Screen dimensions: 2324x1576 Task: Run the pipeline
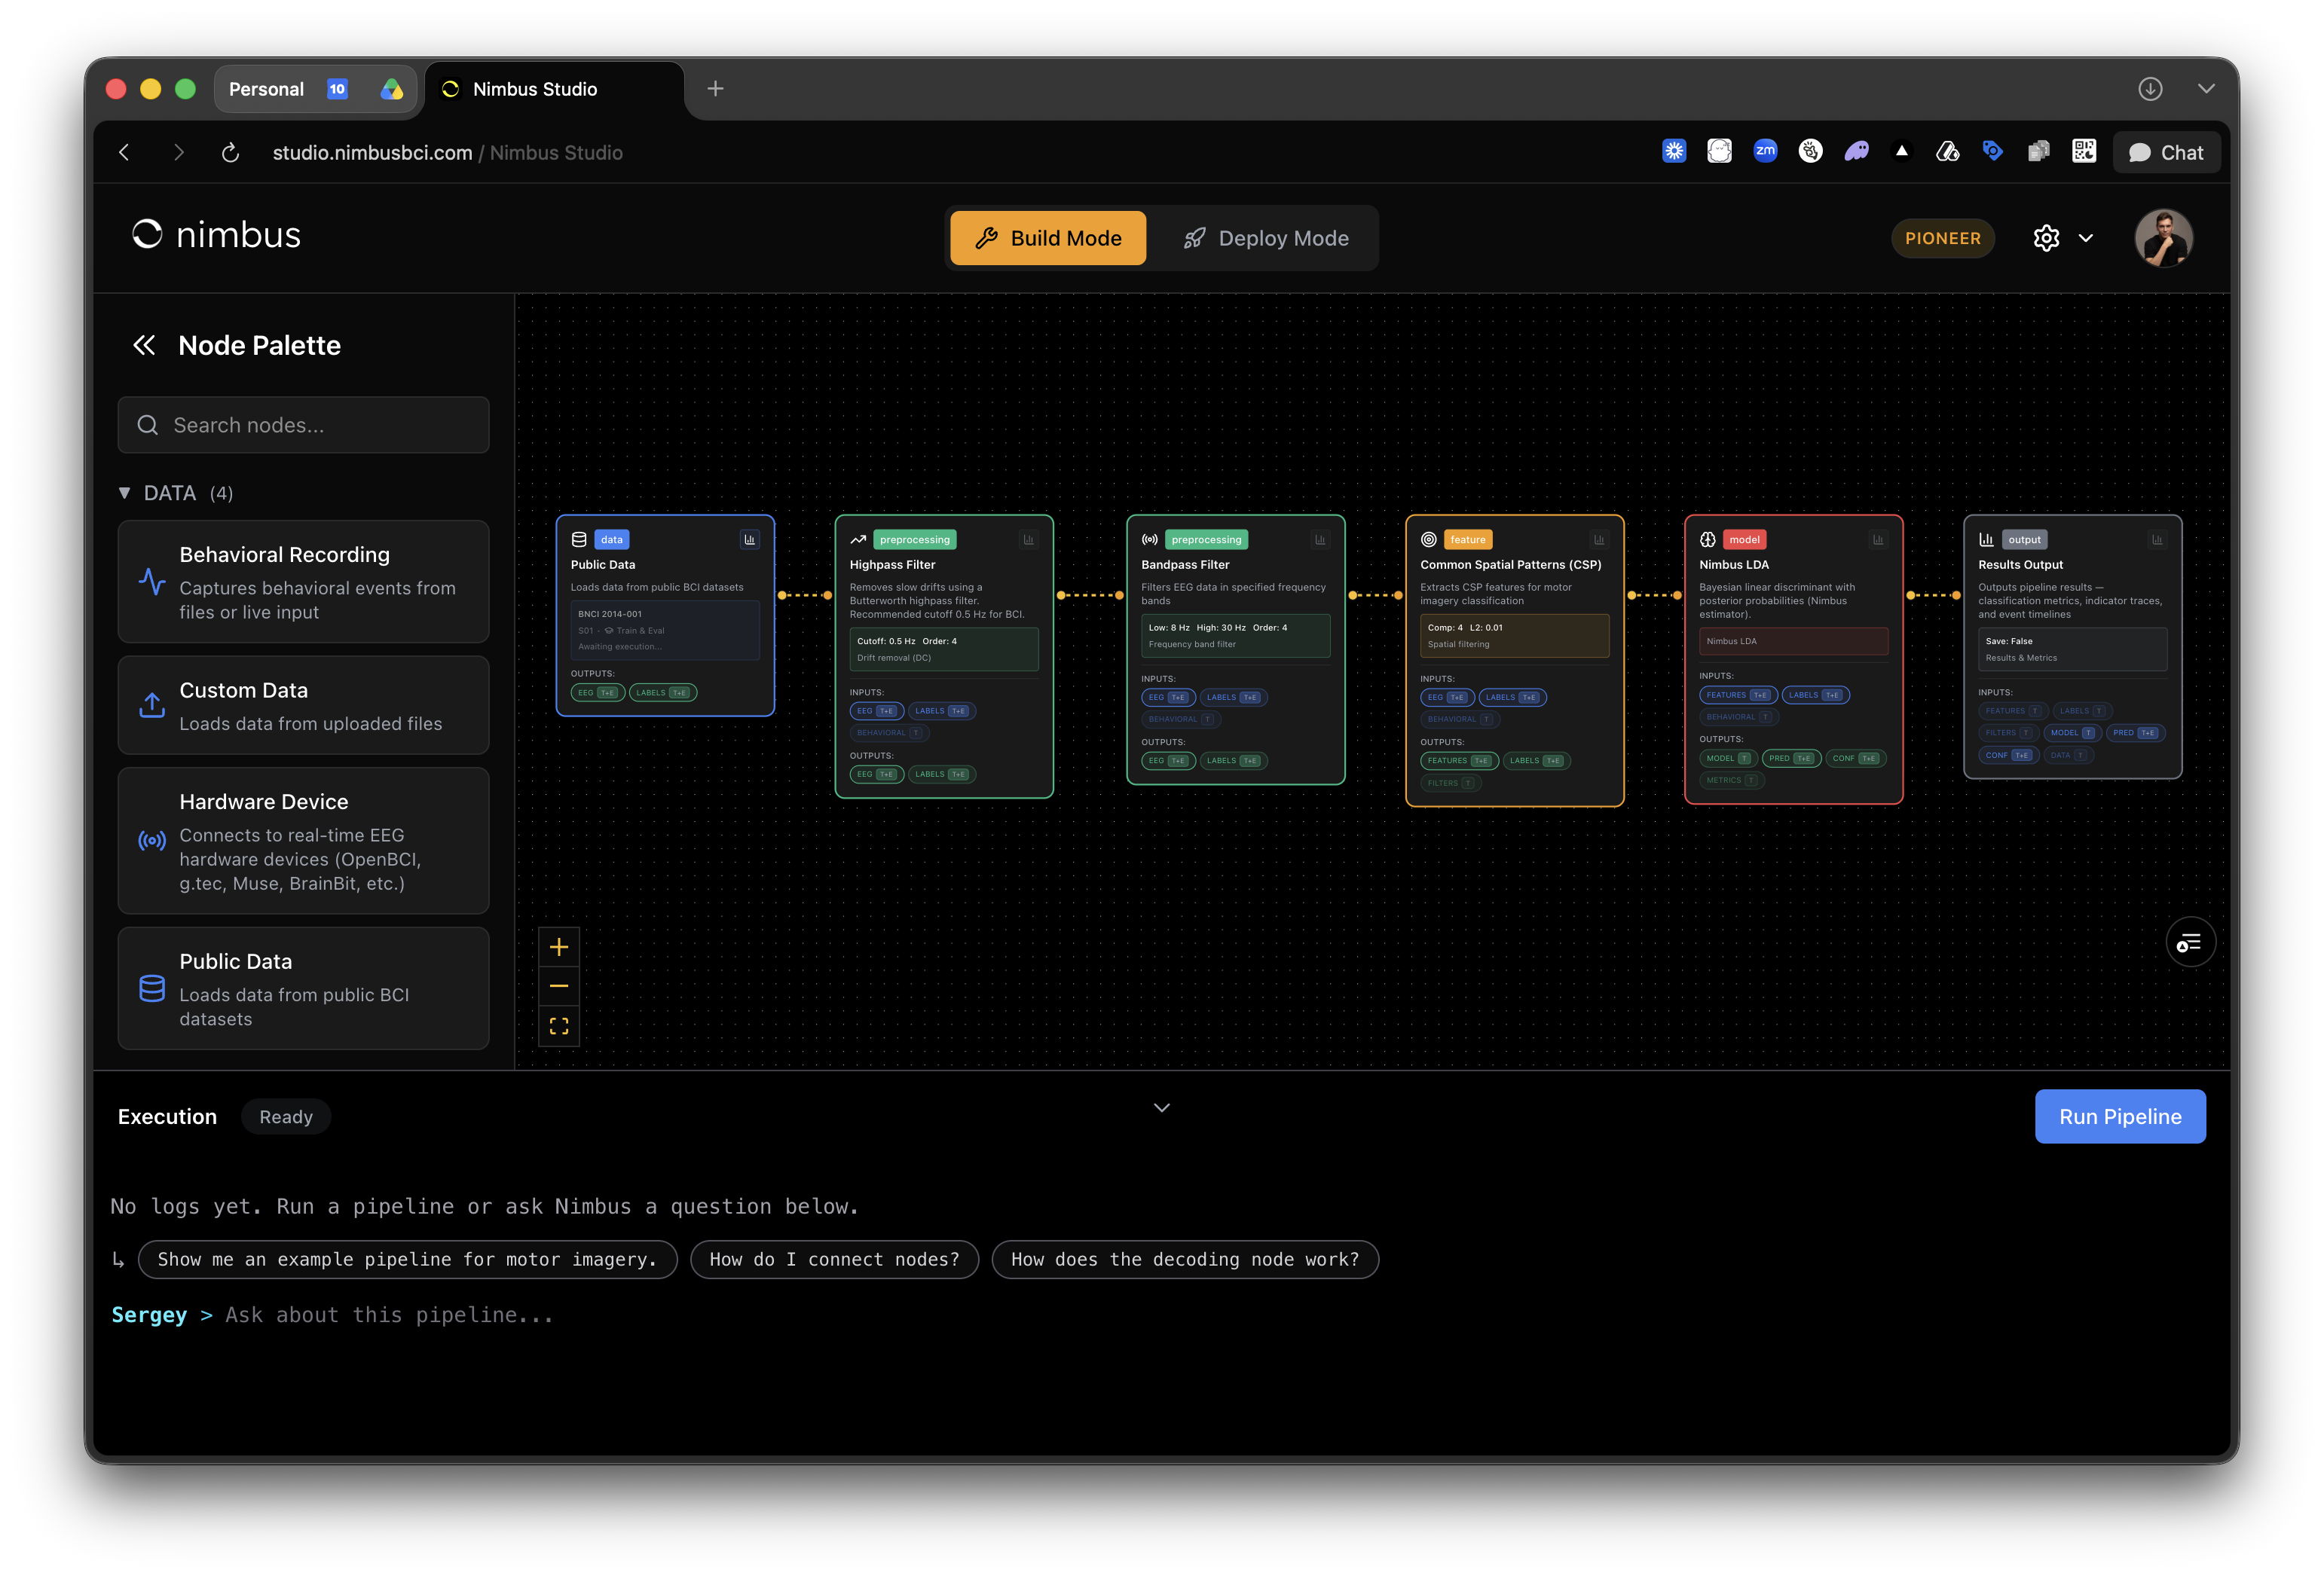pos(2120,1116)
